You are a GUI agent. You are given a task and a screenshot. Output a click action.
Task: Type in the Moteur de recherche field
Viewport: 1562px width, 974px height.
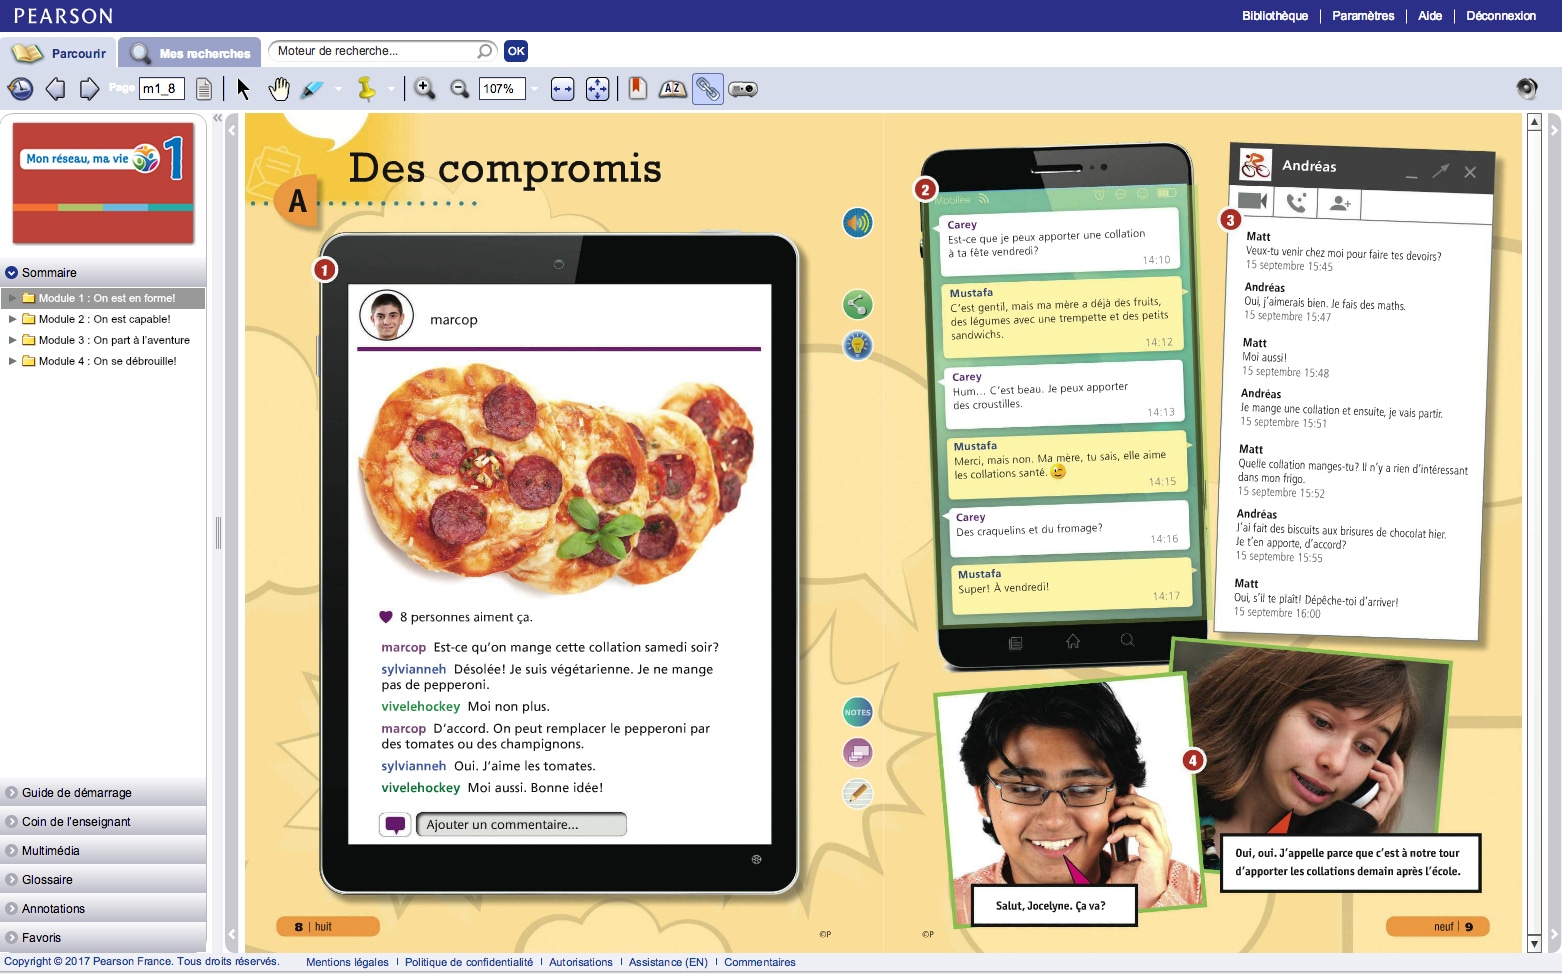coord(370,50)
